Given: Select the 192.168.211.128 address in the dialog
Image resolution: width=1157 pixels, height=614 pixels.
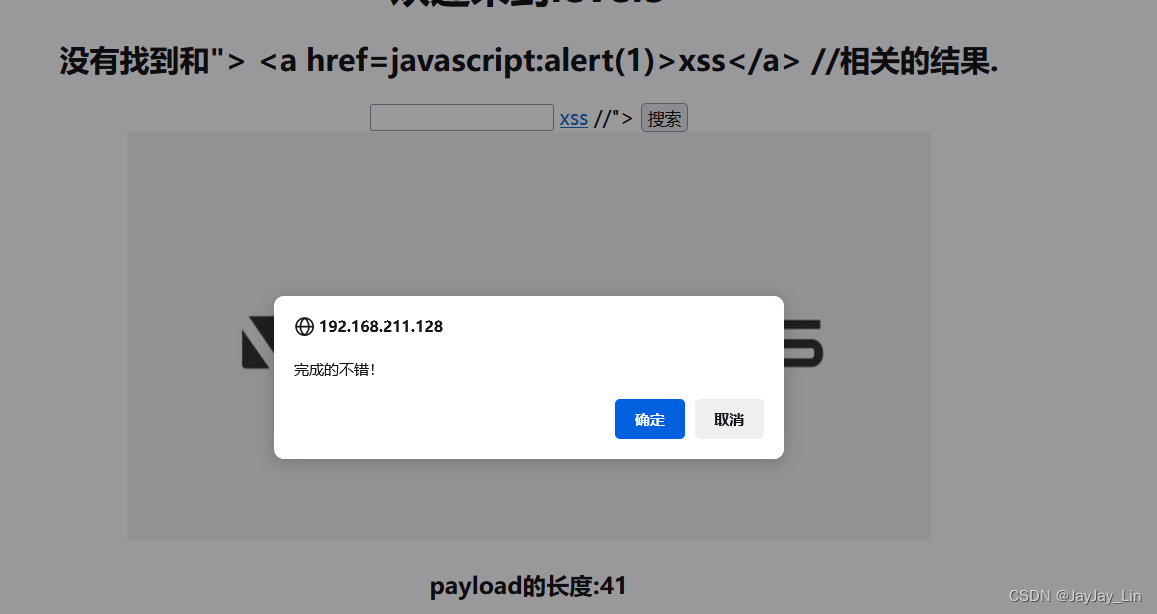Looking at the screenshot, I should 381,326.
